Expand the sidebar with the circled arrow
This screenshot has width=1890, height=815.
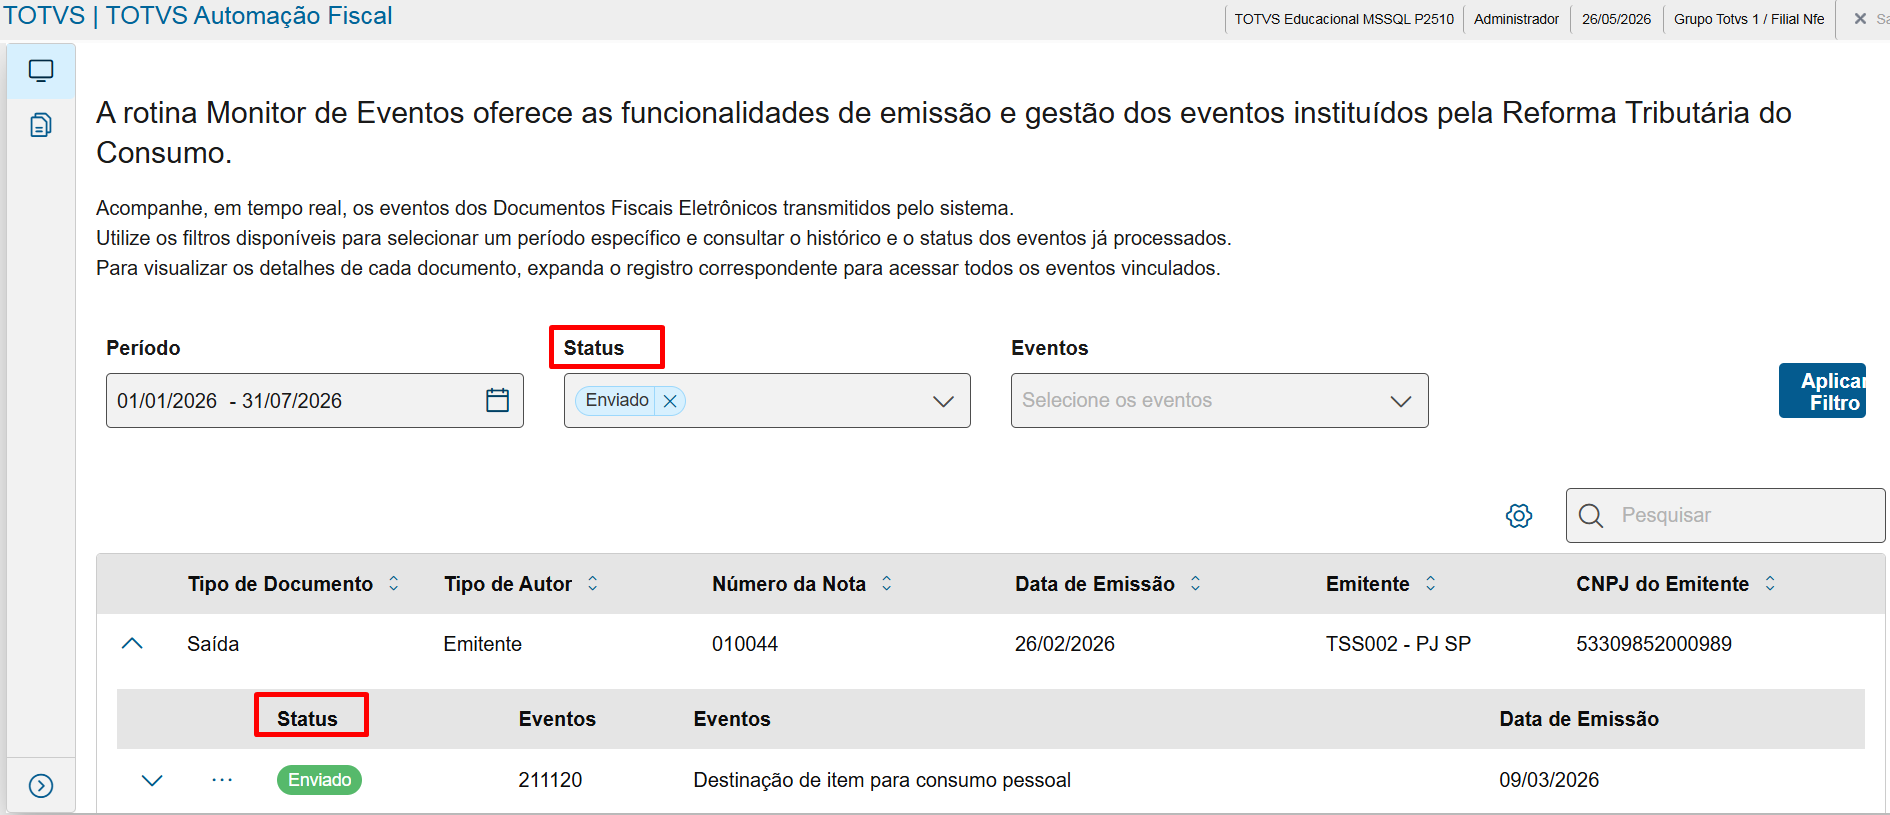coord(41,786)
